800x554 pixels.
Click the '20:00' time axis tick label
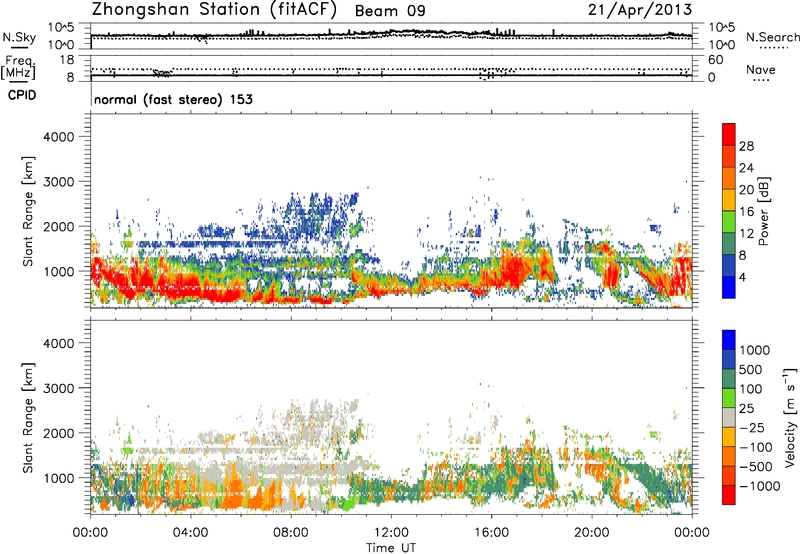(592, 533)
